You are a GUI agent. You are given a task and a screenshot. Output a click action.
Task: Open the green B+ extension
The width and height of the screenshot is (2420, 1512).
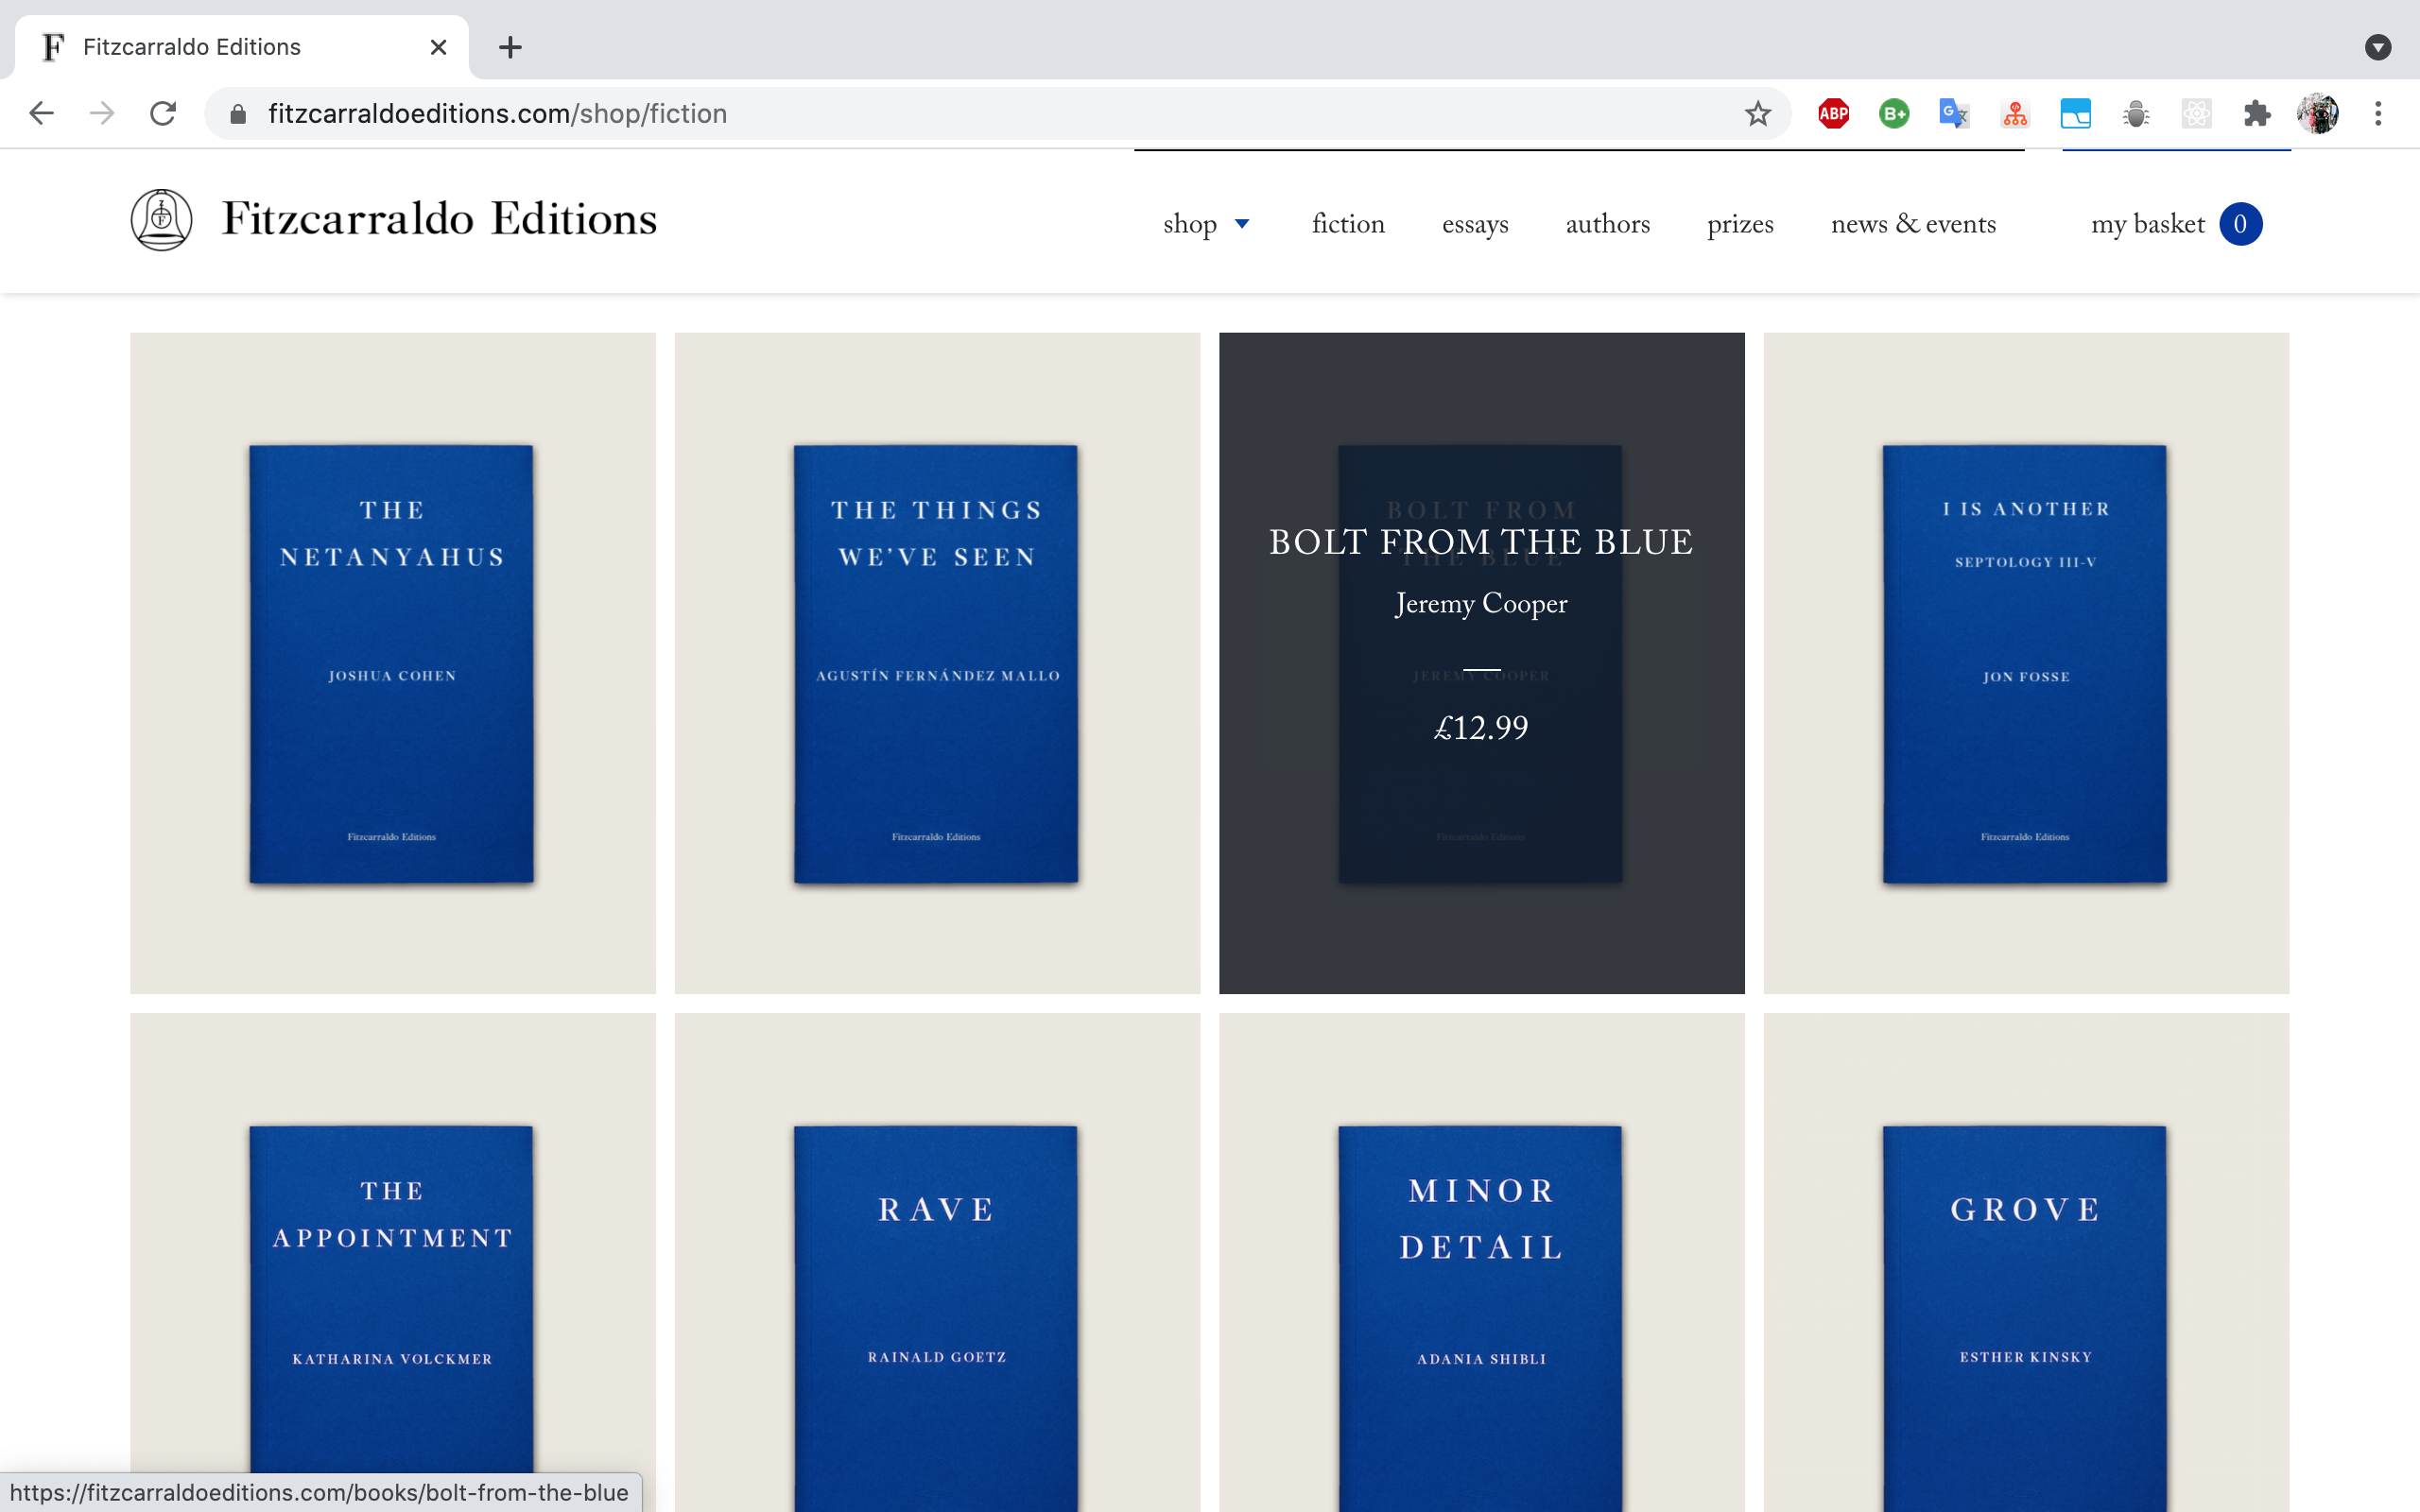pos(1892,112)
